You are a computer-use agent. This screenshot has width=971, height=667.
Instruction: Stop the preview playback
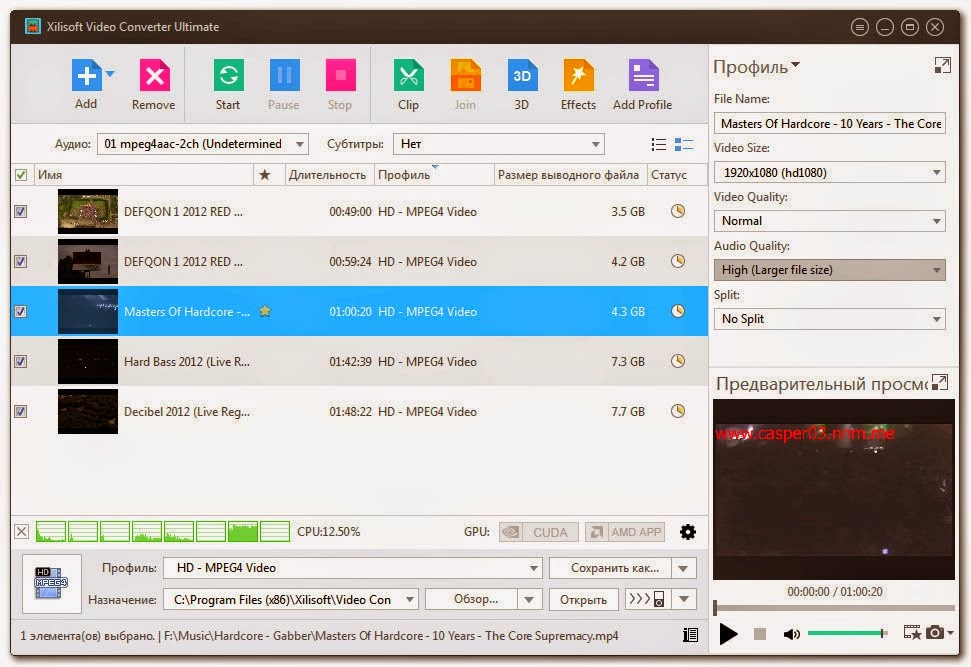click(760, 634)
